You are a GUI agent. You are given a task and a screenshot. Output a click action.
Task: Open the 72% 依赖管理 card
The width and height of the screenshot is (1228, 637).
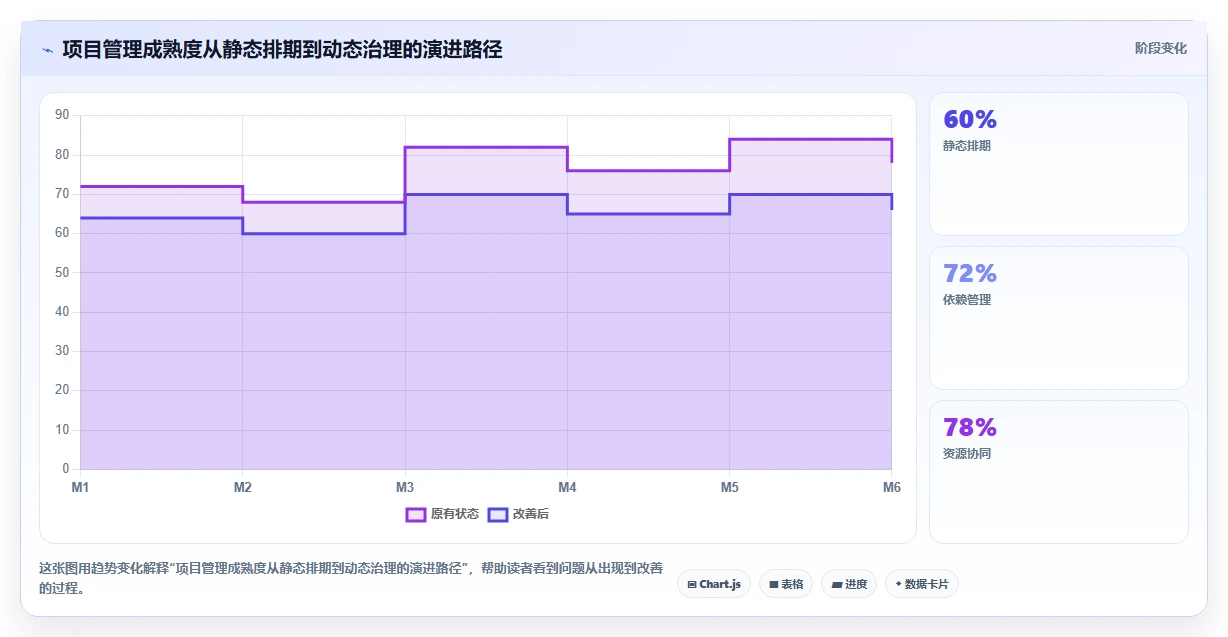tap(1058, 318)
